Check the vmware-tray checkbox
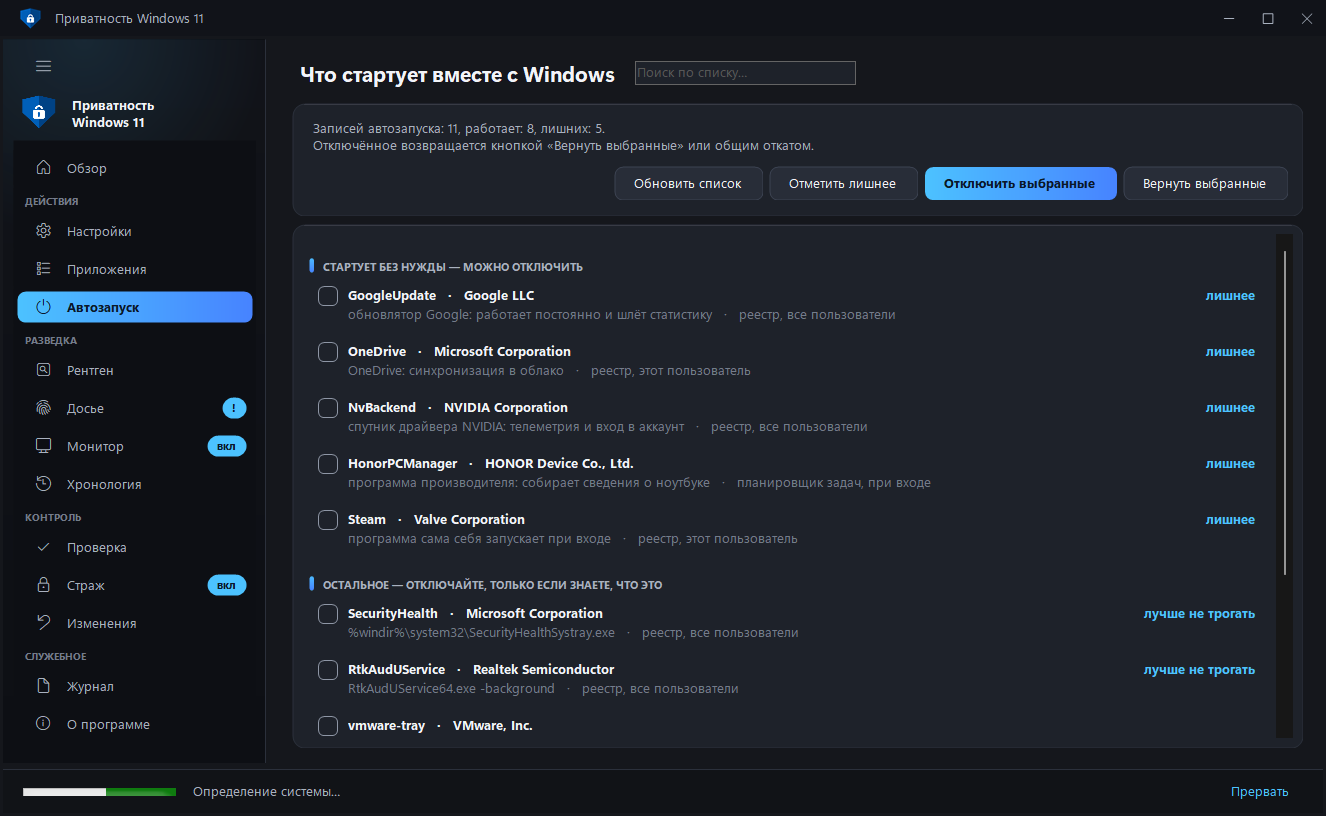The height and width of the screenshot is (816, 1326). pos(328,726)
